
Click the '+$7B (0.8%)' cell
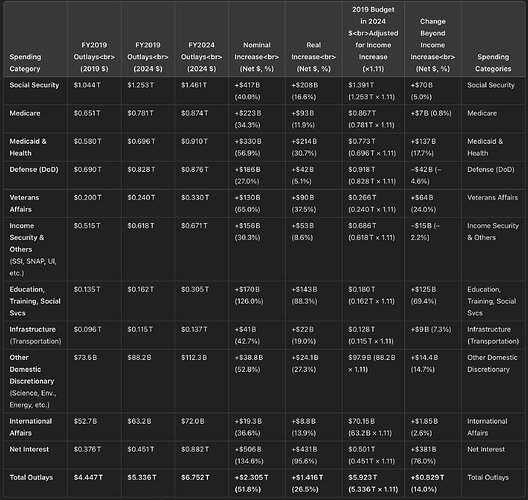click(x=431, y=113)
